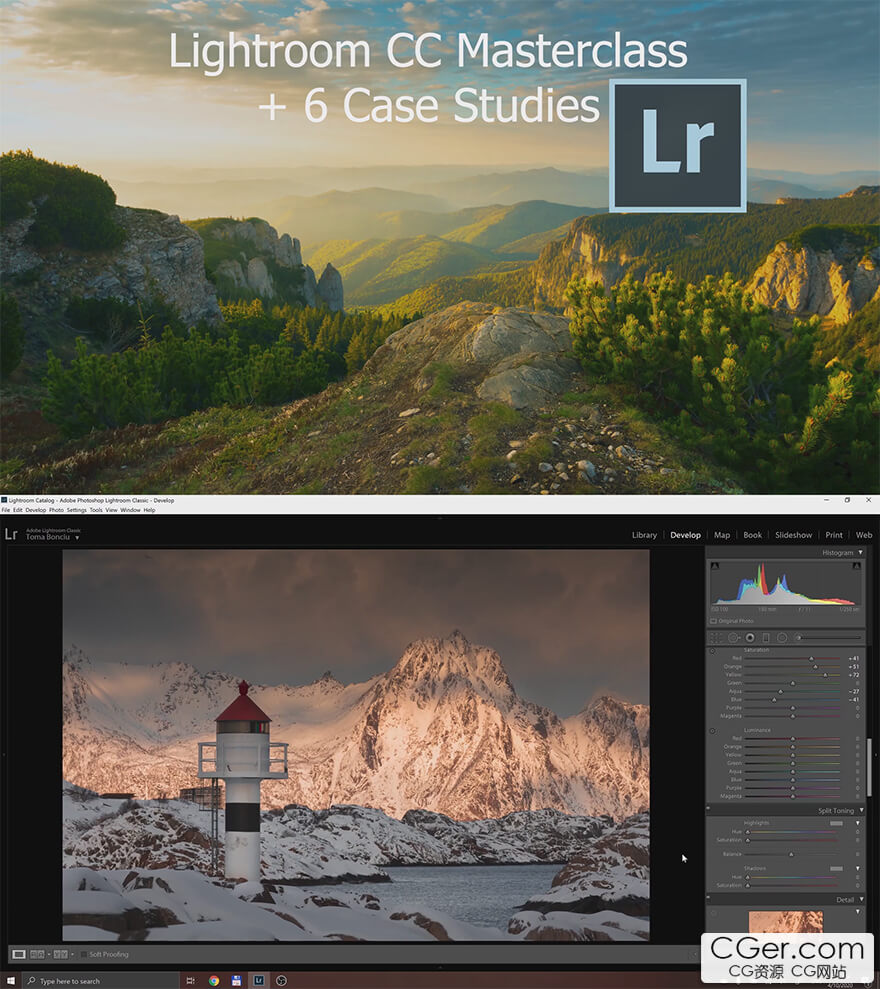
Task: Open OBS Studio from the taskbar
Action: click(x=281, y=981)
